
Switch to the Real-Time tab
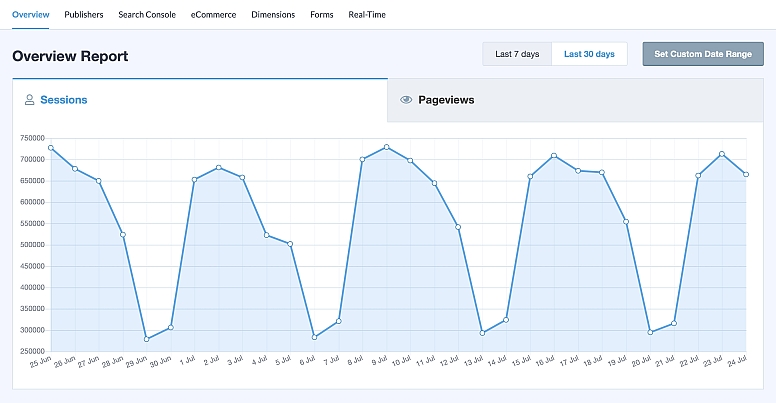367,15
